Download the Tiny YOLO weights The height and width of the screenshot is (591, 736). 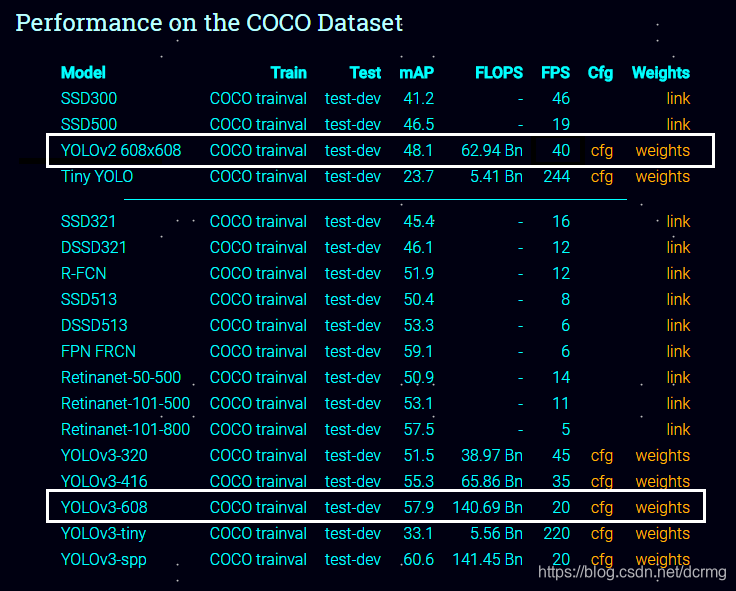click(663, 177)
